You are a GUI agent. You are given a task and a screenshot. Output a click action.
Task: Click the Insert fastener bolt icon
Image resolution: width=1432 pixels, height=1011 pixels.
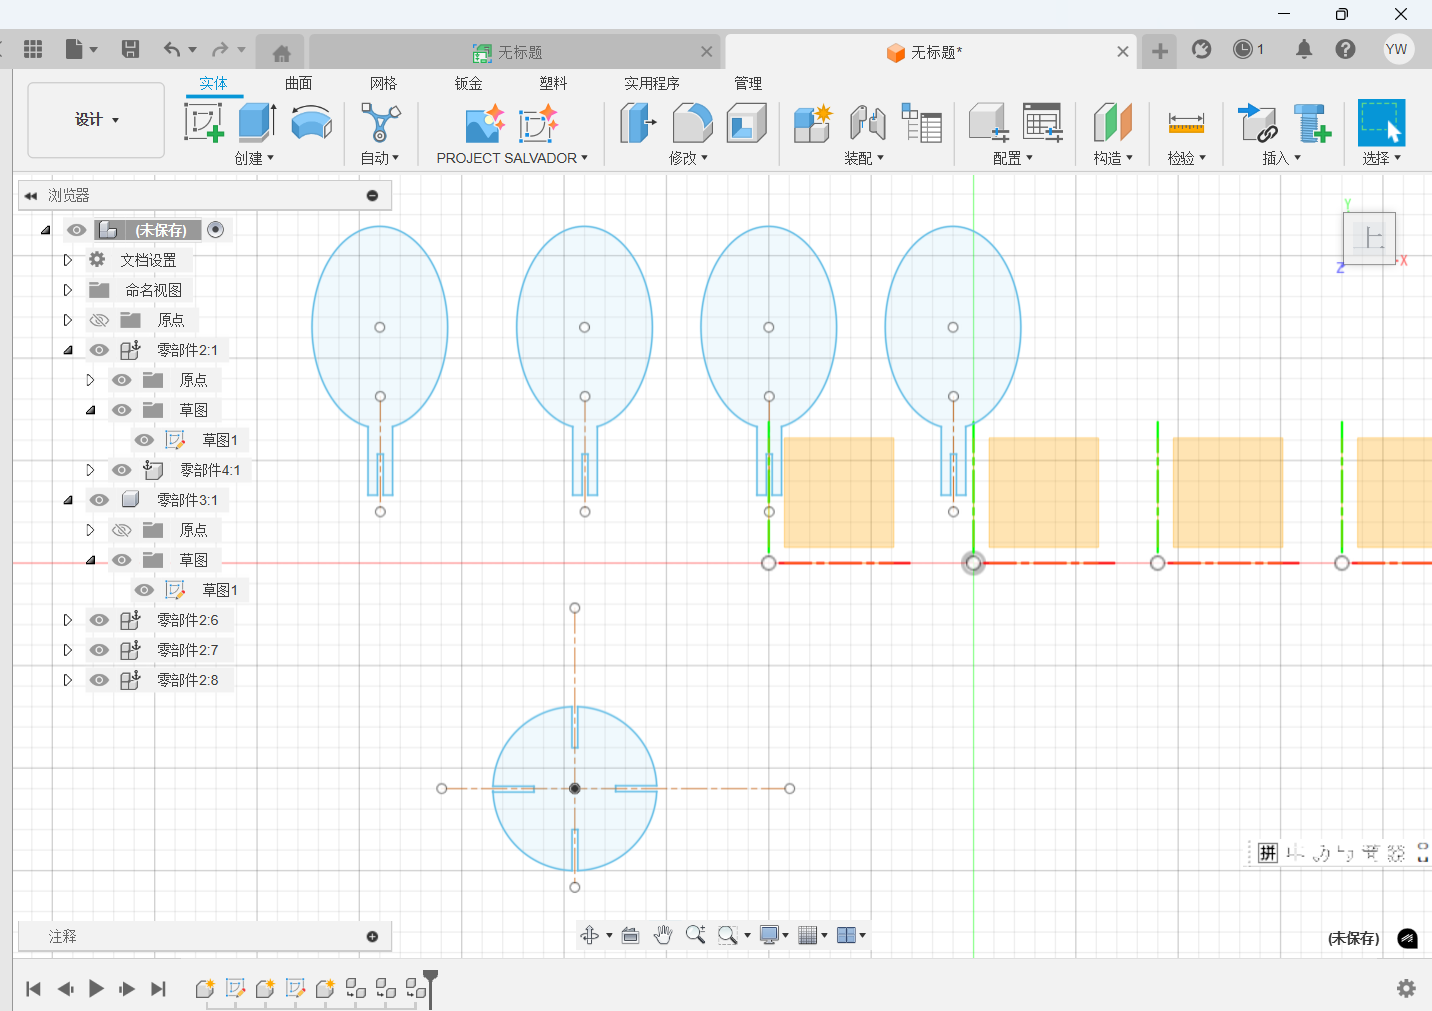tap(1311, 123)
